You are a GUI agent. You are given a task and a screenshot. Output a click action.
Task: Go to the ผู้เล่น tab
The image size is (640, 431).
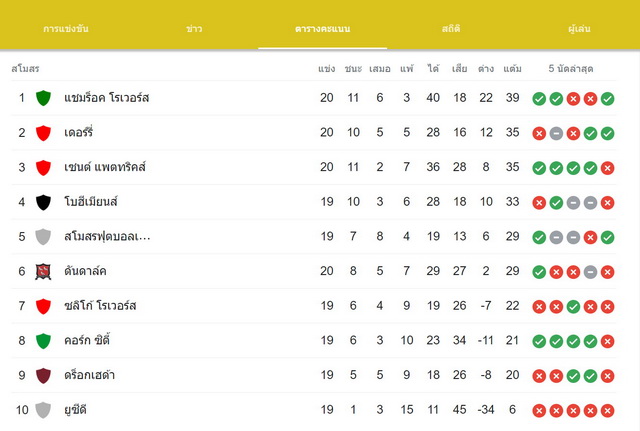579,29
